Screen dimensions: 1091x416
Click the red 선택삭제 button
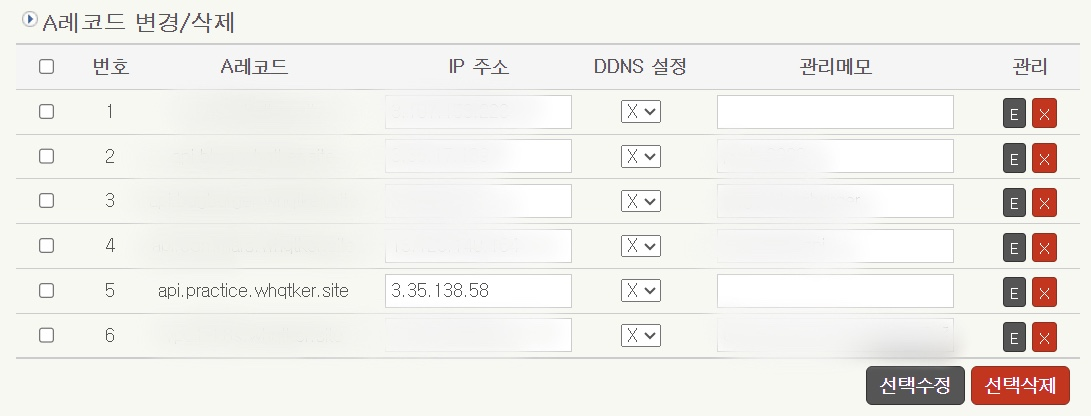1020,385
